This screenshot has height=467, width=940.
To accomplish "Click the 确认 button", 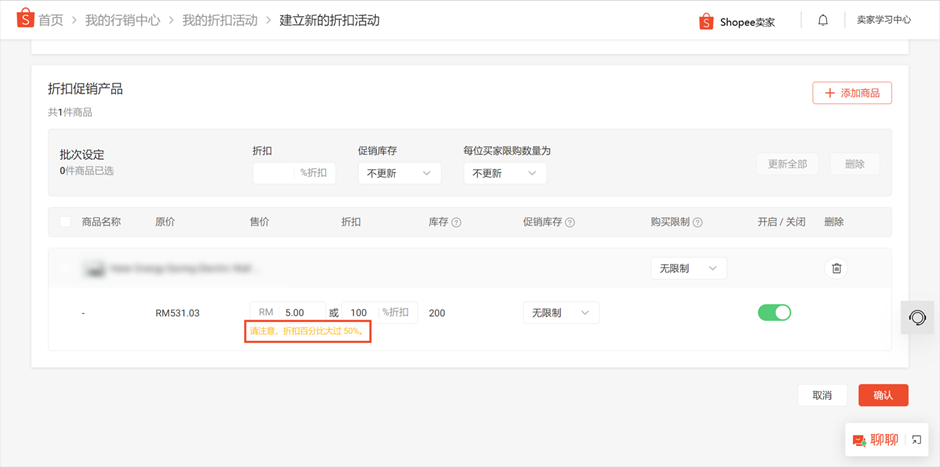I will 883,395.
